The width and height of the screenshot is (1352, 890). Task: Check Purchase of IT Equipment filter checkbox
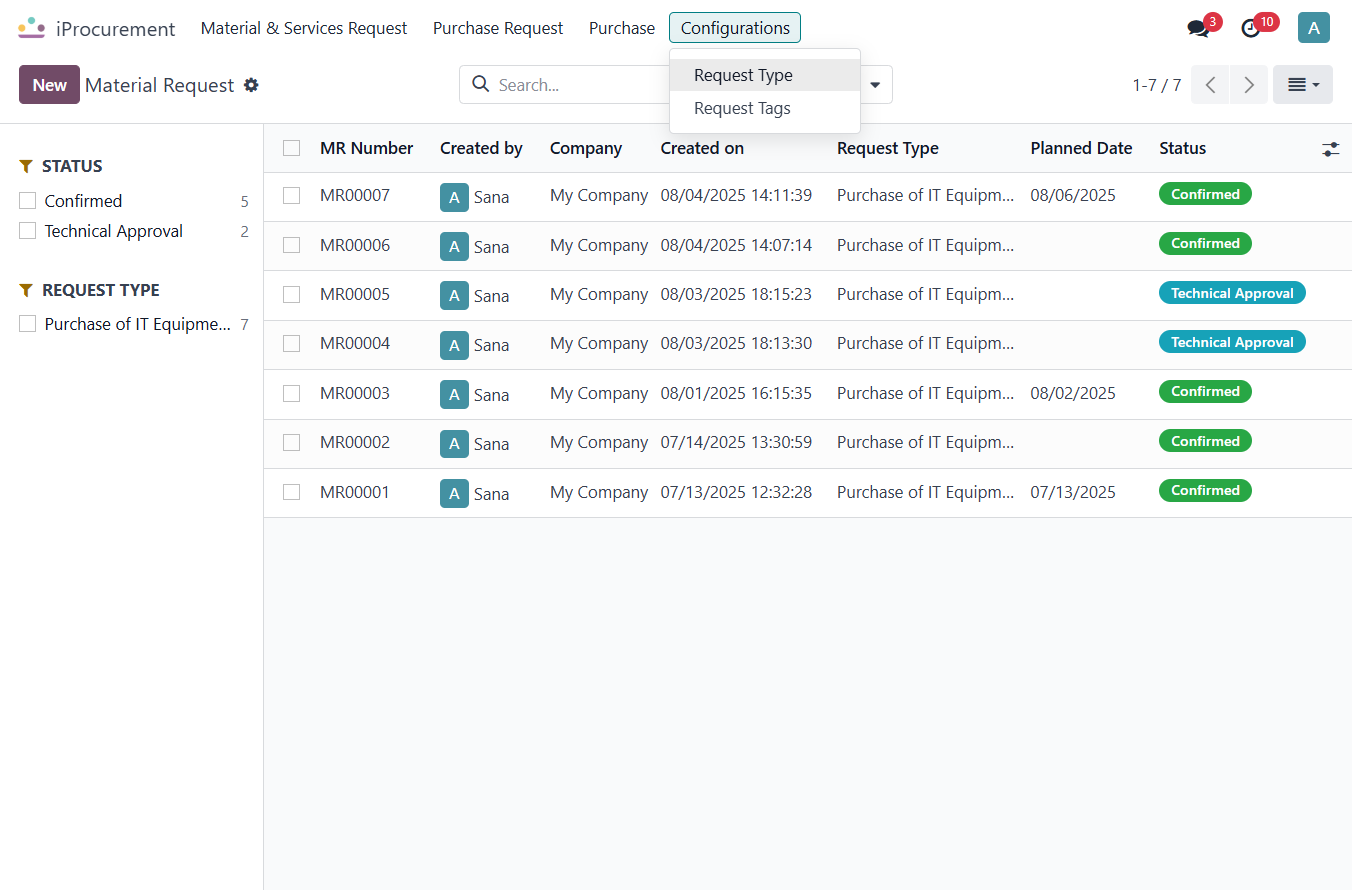coord(28,324)
